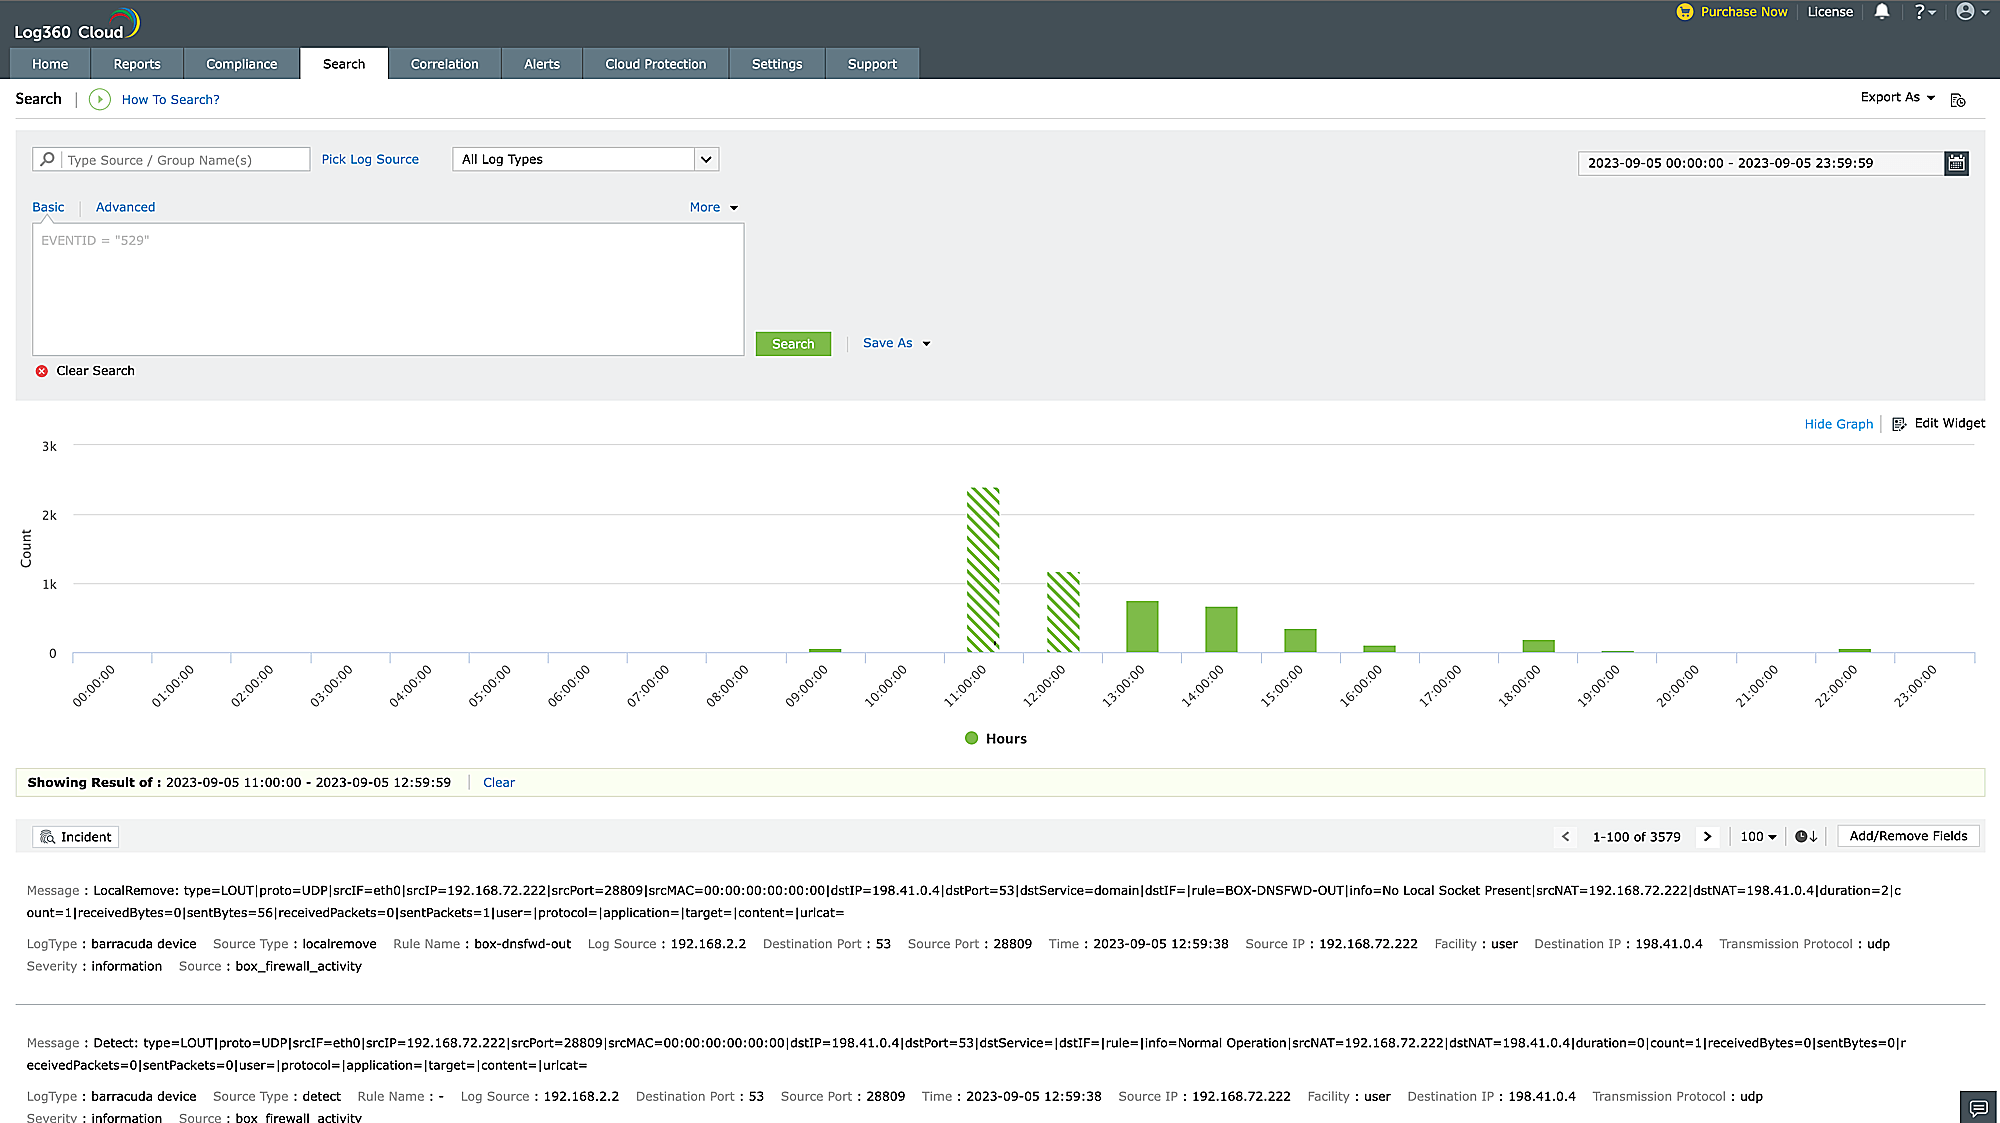Click the Pick Log Source link

[370, 160]
